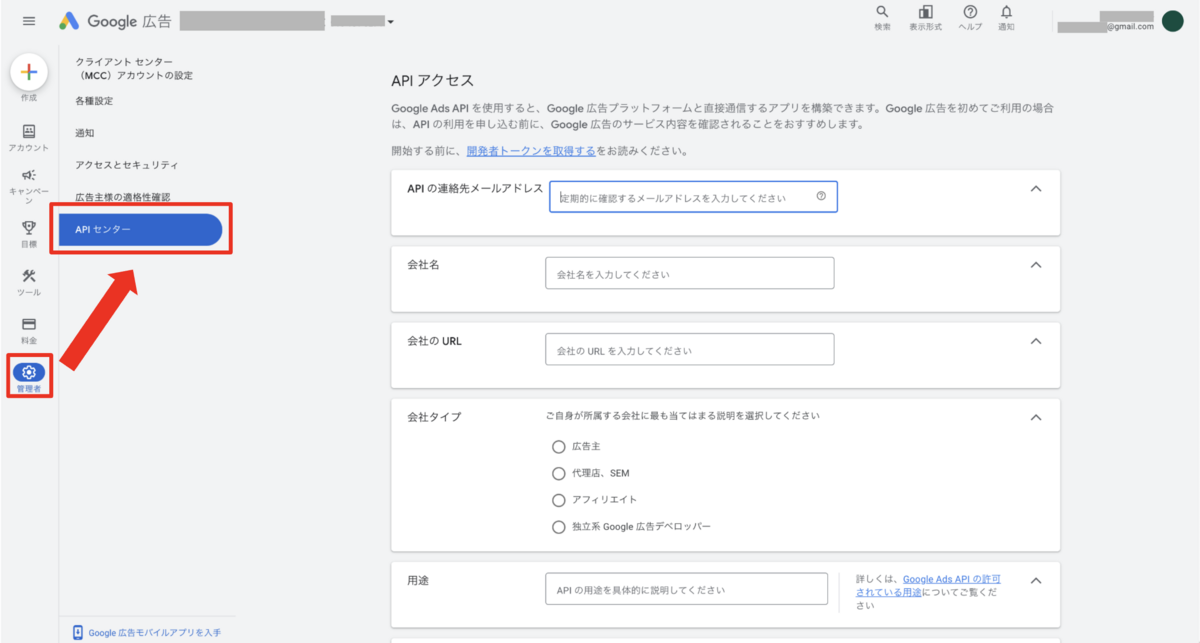Focus the API contact email input field
The height and width of the screenshot is (643, 1200).
coord(693,197)
